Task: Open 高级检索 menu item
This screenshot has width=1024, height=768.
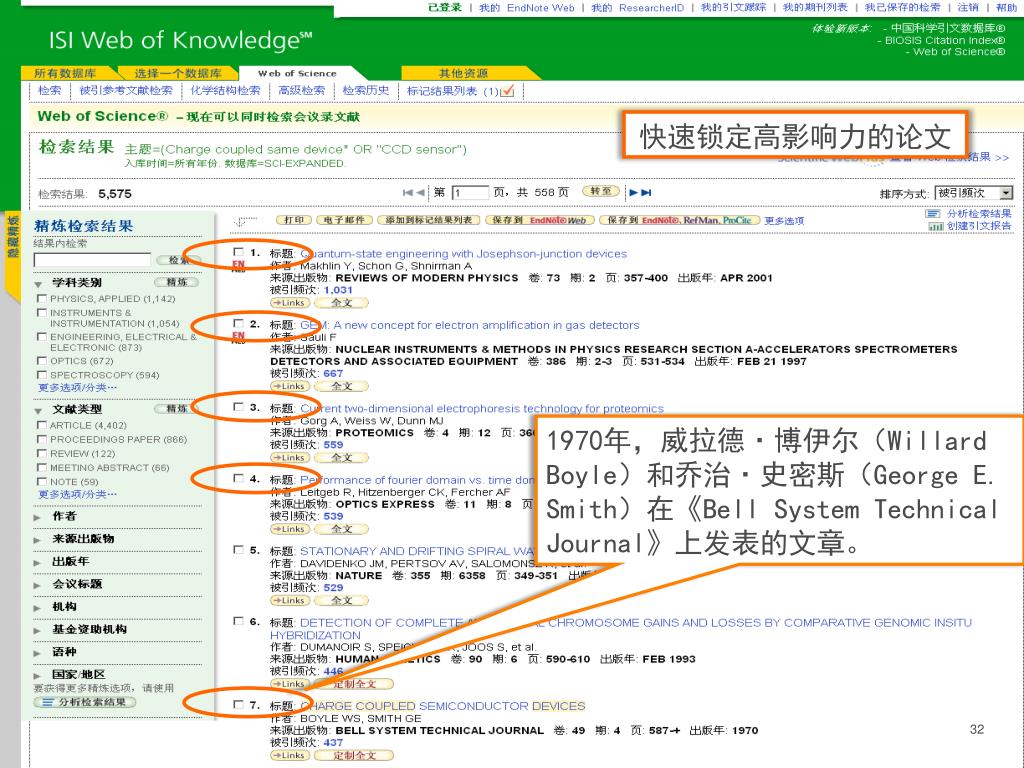Action: pyautogui.click(x=301, y=91)
